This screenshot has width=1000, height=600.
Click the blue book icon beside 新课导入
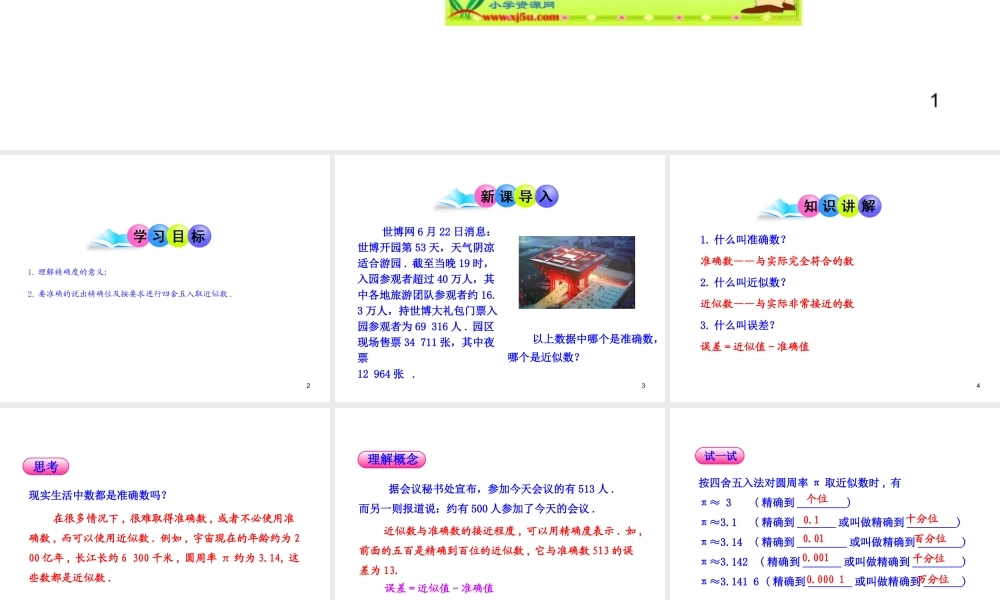coord(453,196)
